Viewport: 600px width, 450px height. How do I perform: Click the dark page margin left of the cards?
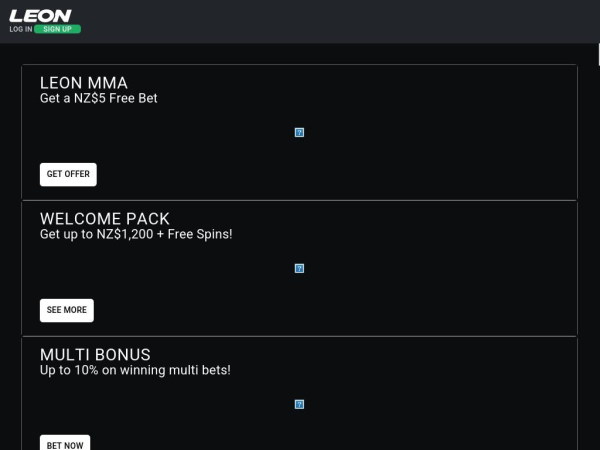tap(10, 250)
